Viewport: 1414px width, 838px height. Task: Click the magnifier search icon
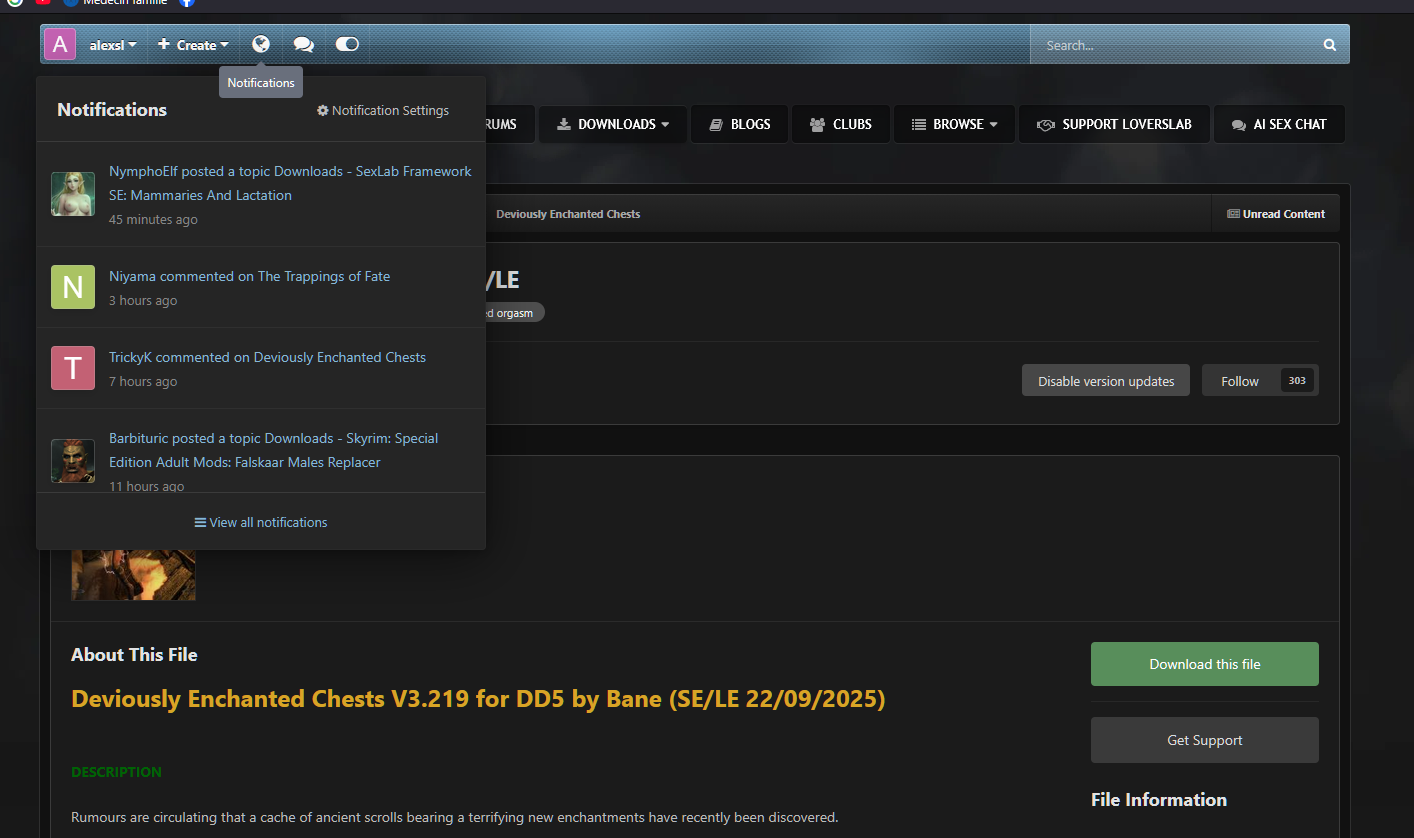point(1330,45)
